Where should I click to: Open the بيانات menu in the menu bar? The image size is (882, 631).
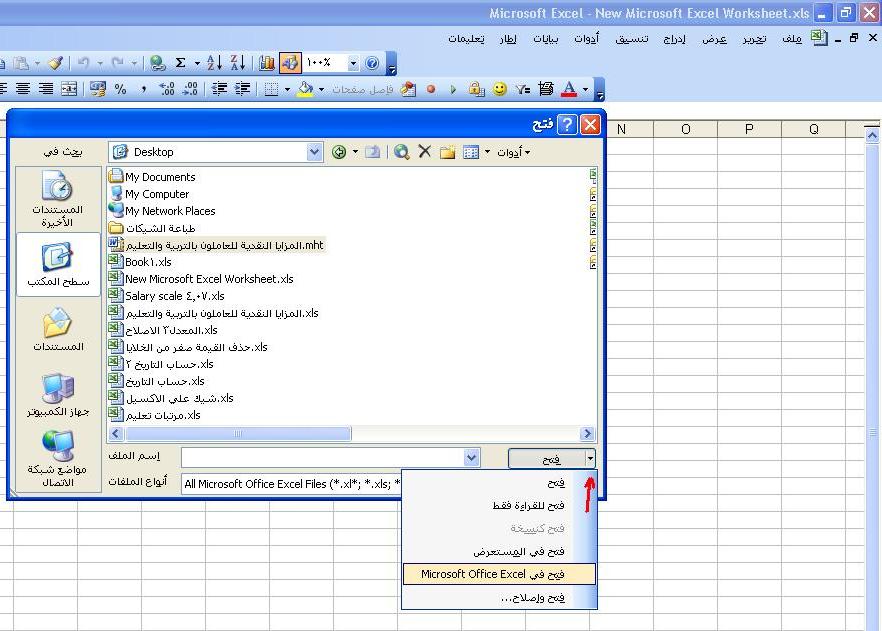click(546, 38)
